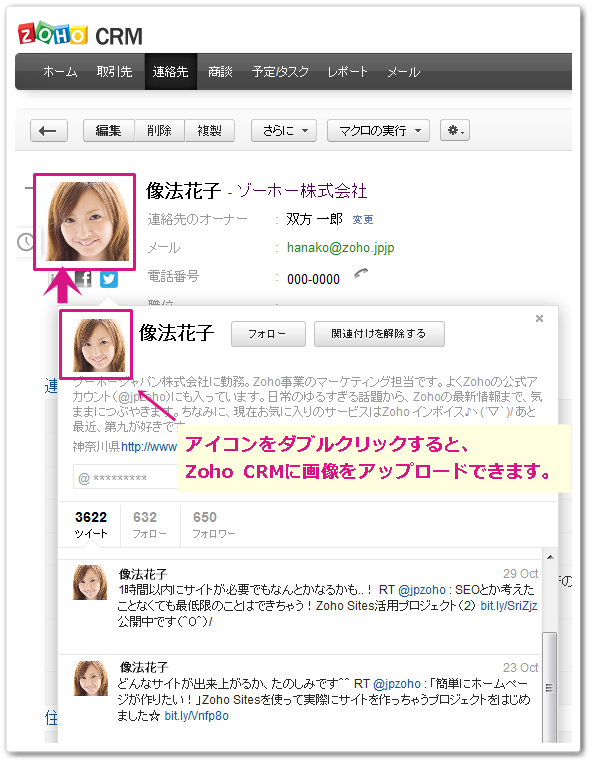
Task: Open the ゾーホー株式会社 company link
Action: click(x=302, y=191)
